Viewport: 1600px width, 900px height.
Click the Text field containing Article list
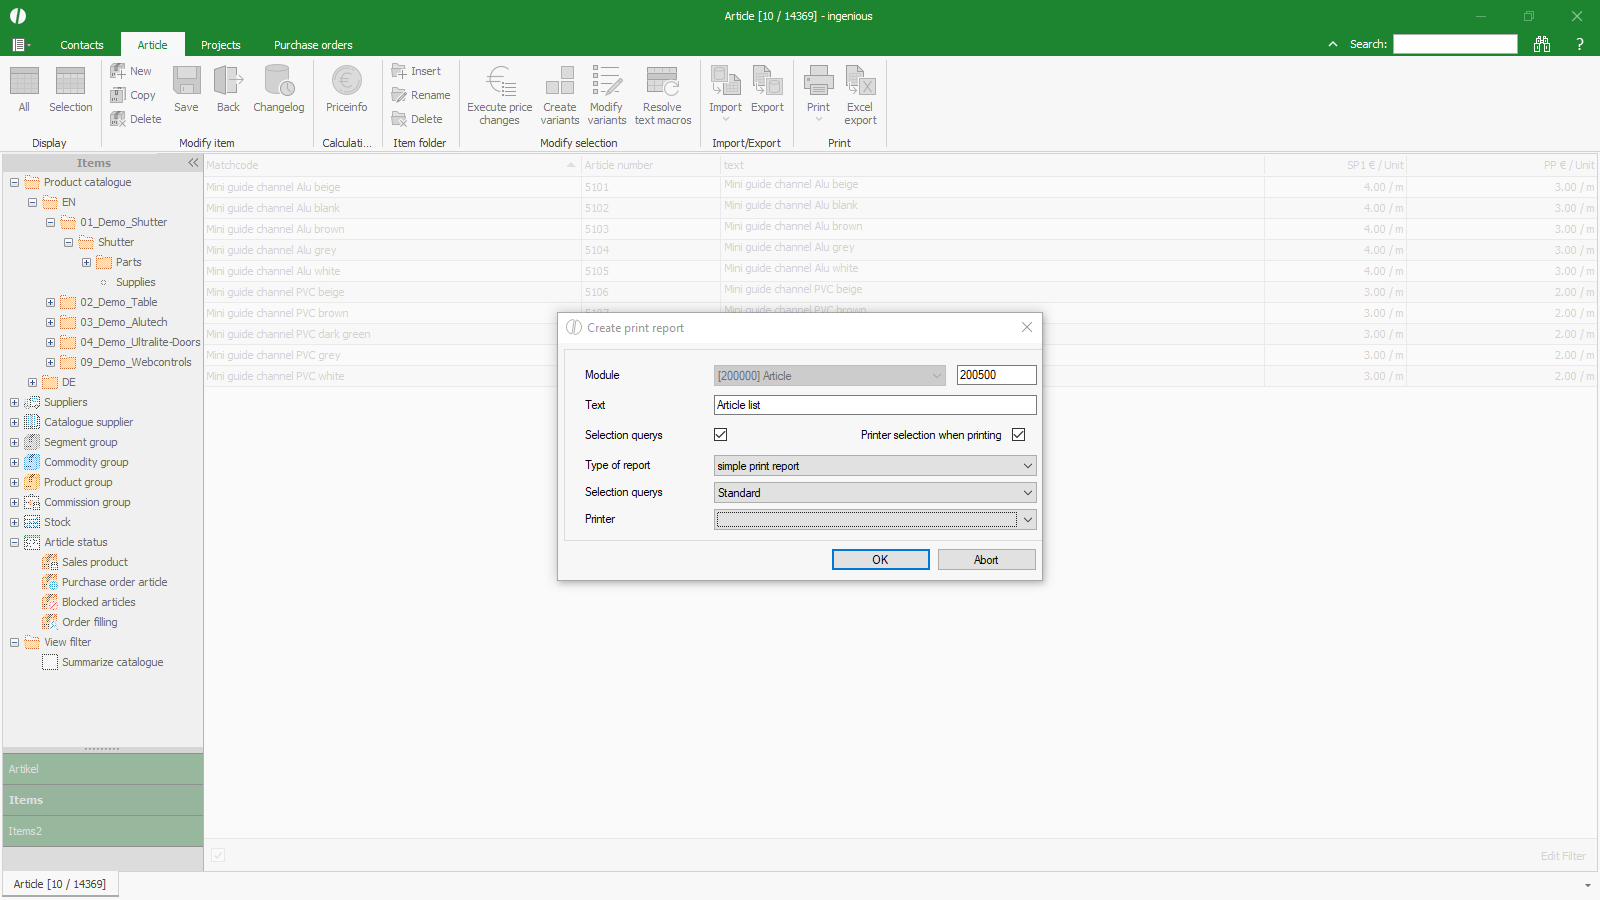coord(875,405)
